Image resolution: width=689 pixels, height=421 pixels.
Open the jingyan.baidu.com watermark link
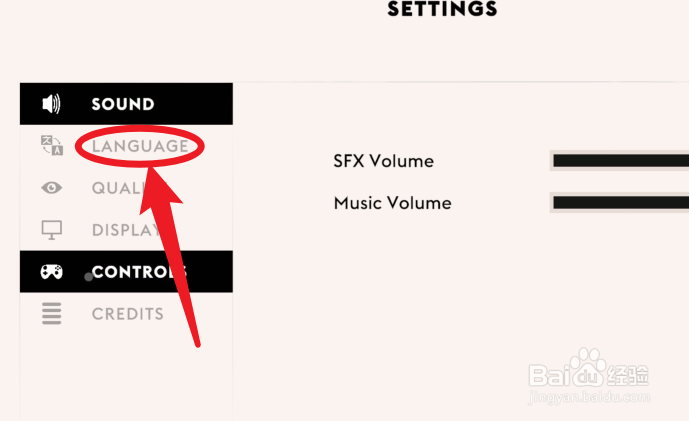click(x=589, y=397)
